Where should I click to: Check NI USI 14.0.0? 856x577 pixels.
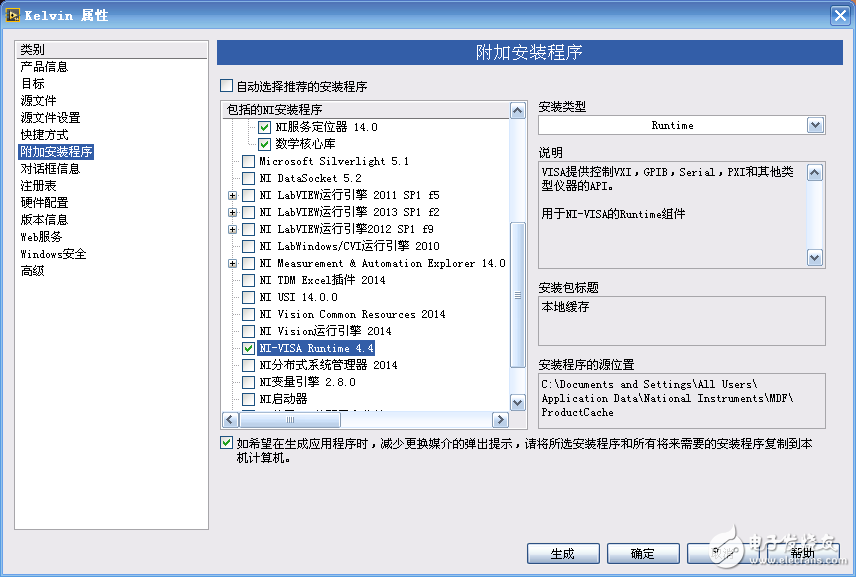click(248, 297)
